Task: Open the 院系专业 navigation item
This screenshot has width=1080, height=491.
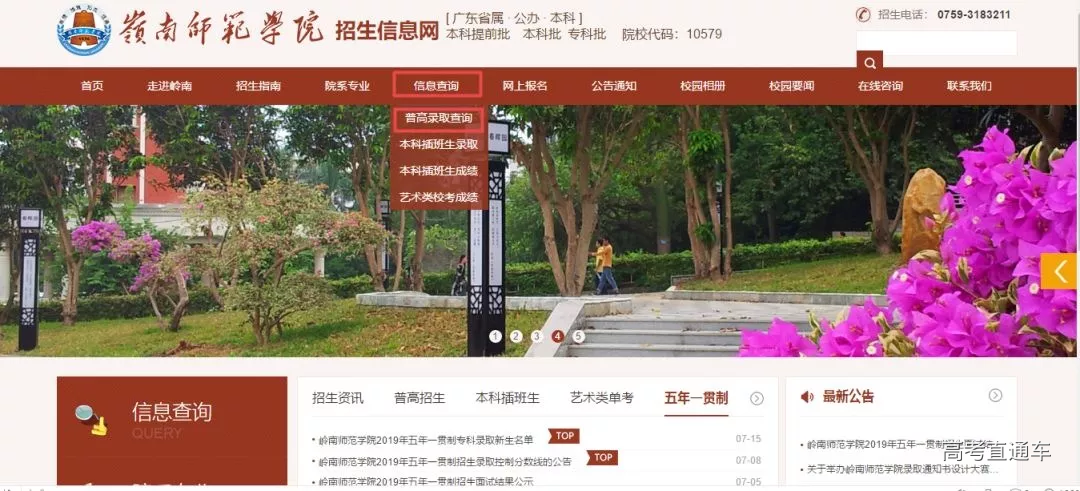Action: coord(347,86)
